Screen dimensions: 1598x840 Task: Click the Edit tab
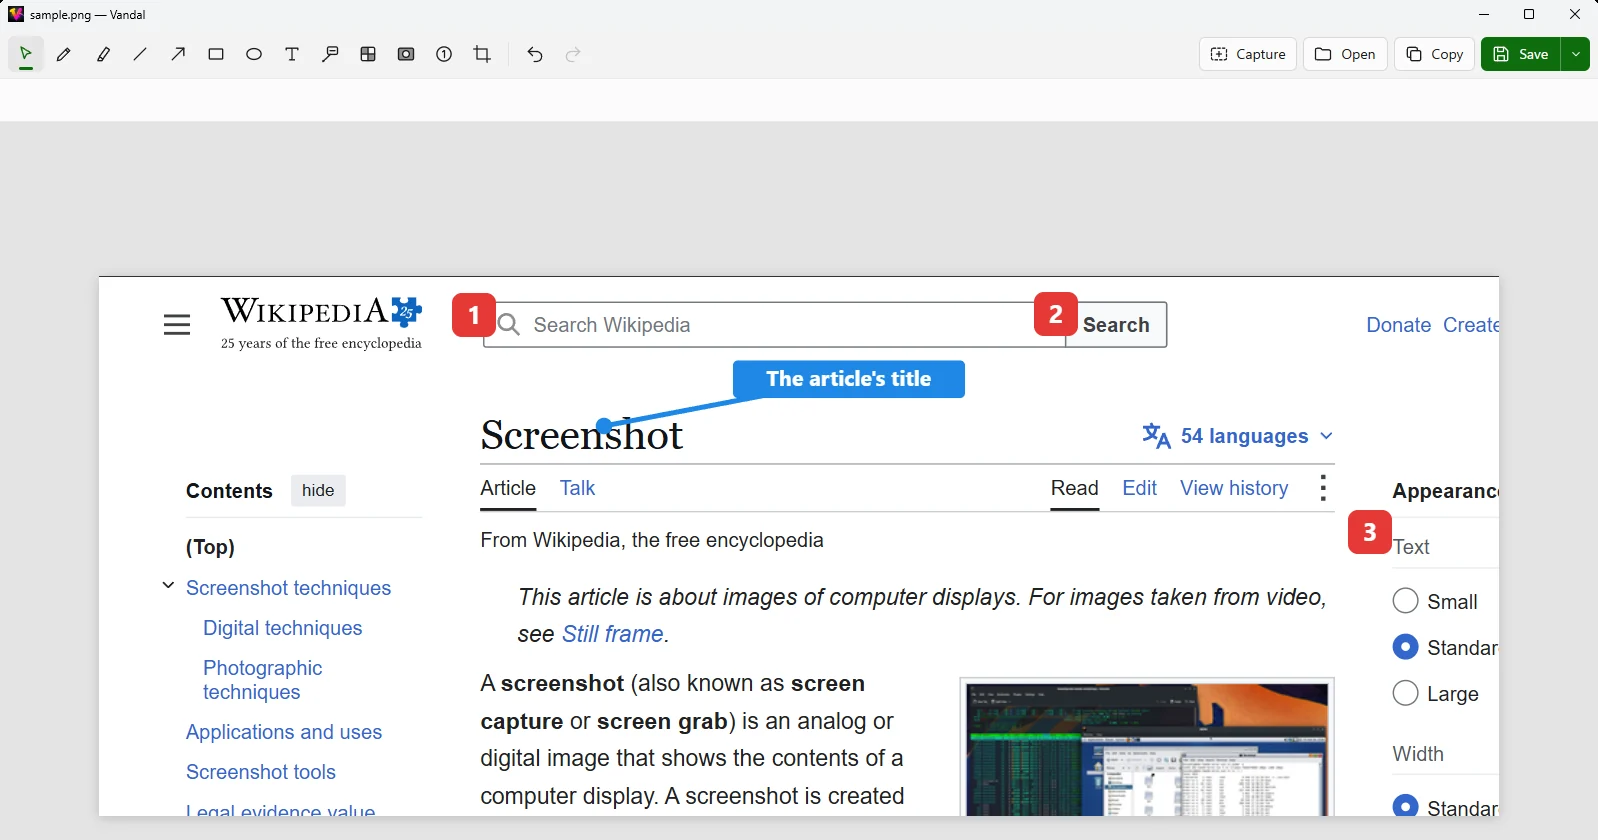tap(1140, 488)
